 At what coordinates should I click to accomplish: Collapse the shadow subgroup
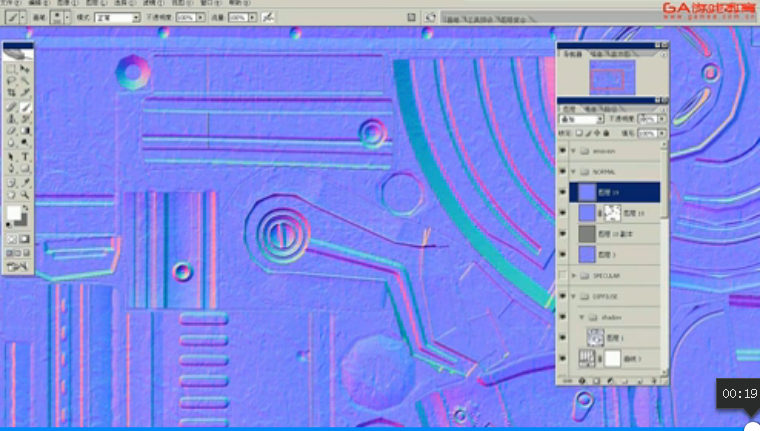click(x=582, y=317)
